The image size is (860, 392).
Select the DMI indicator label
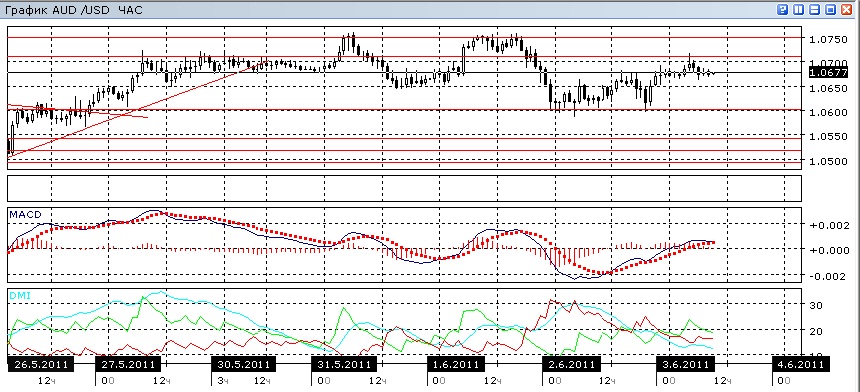coord(20,296)
